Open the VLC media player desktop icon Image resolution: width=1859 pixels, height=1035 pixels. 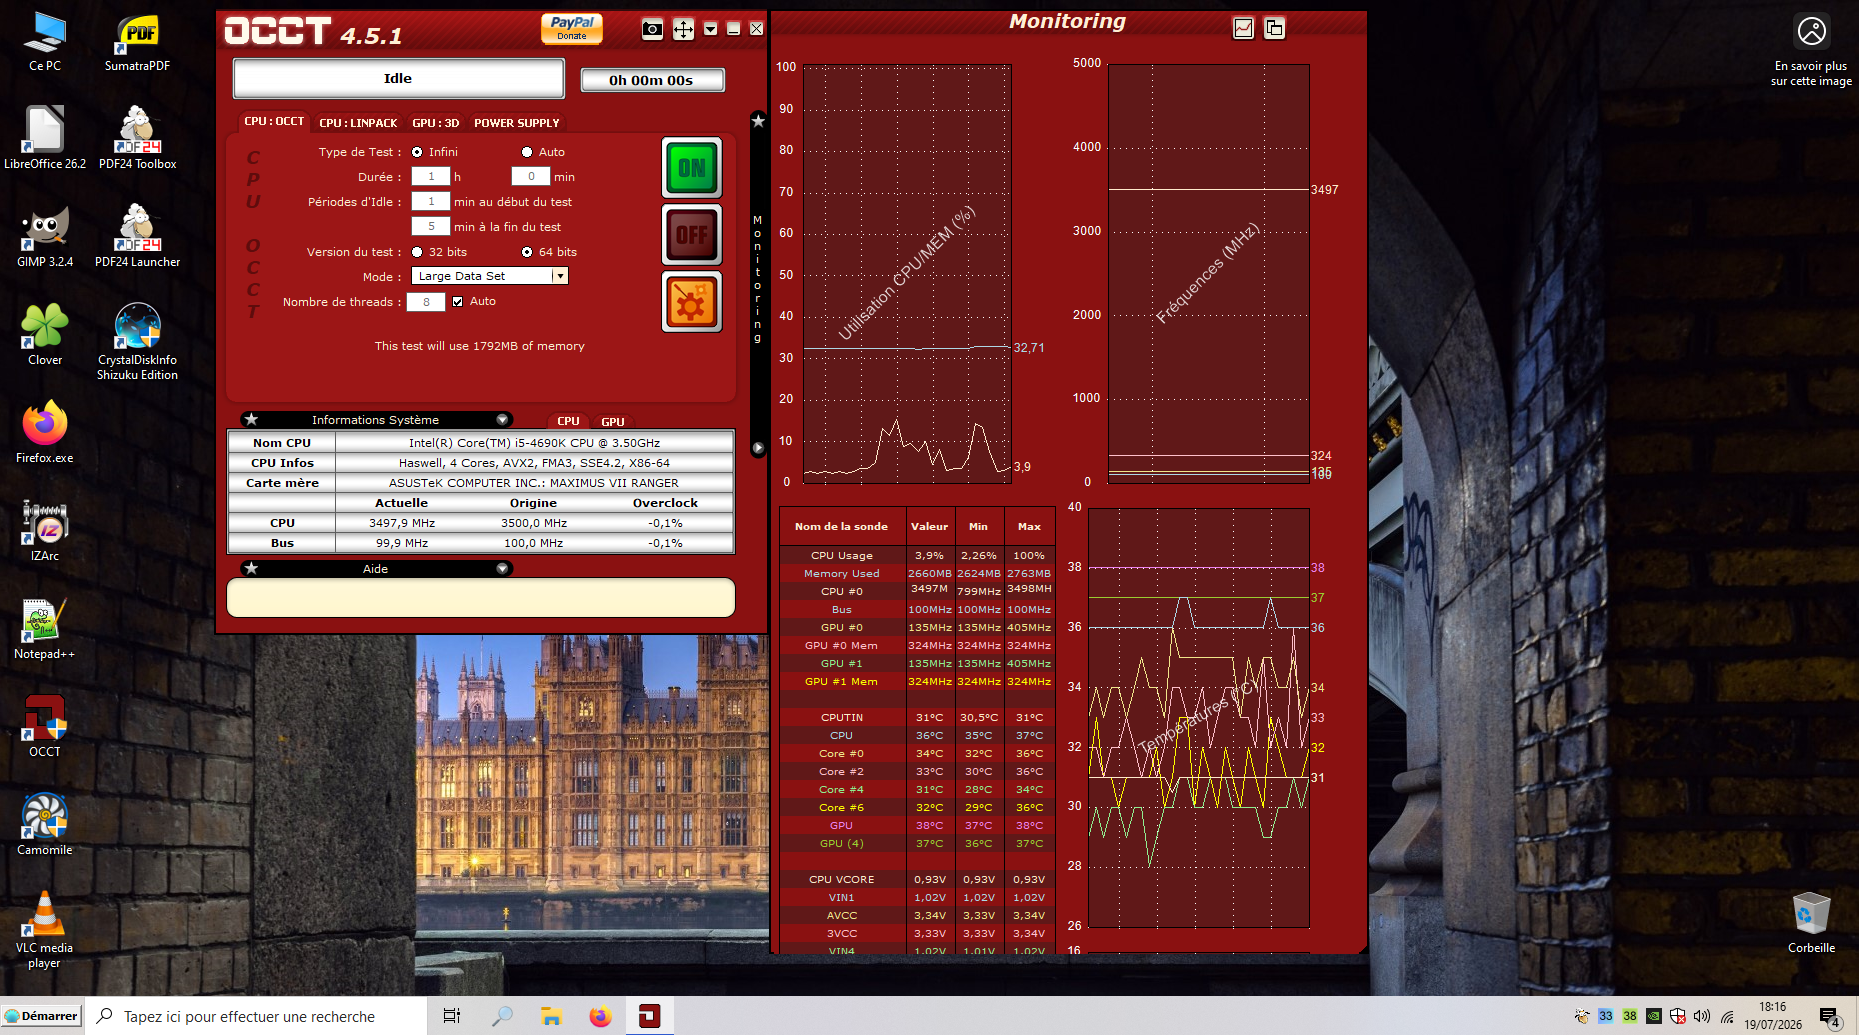tap(45, 929)
